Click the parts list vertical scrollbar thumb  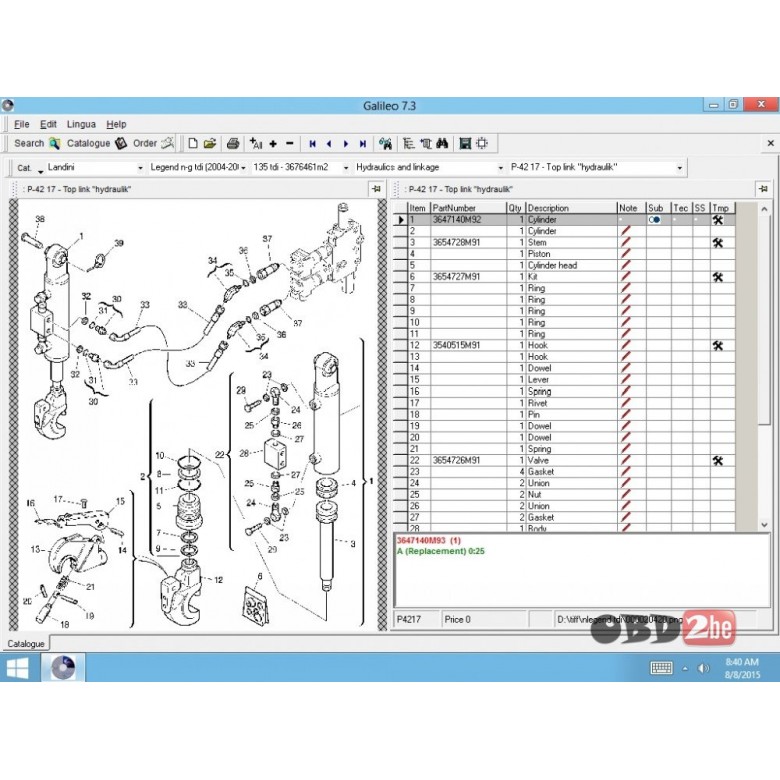[764, 318]
